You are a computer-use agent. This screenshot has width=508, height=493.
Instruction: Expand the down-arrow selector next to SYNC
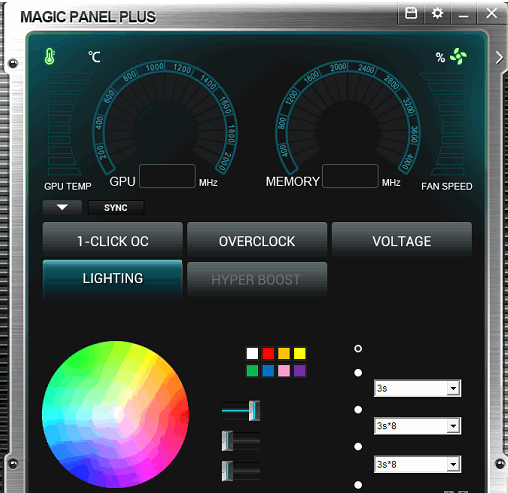[62, 207]
